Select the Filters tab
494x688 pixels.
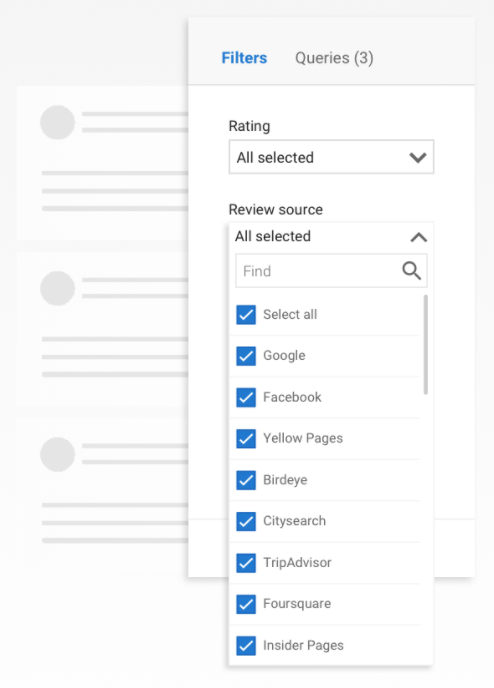click(x=244, y=58)
